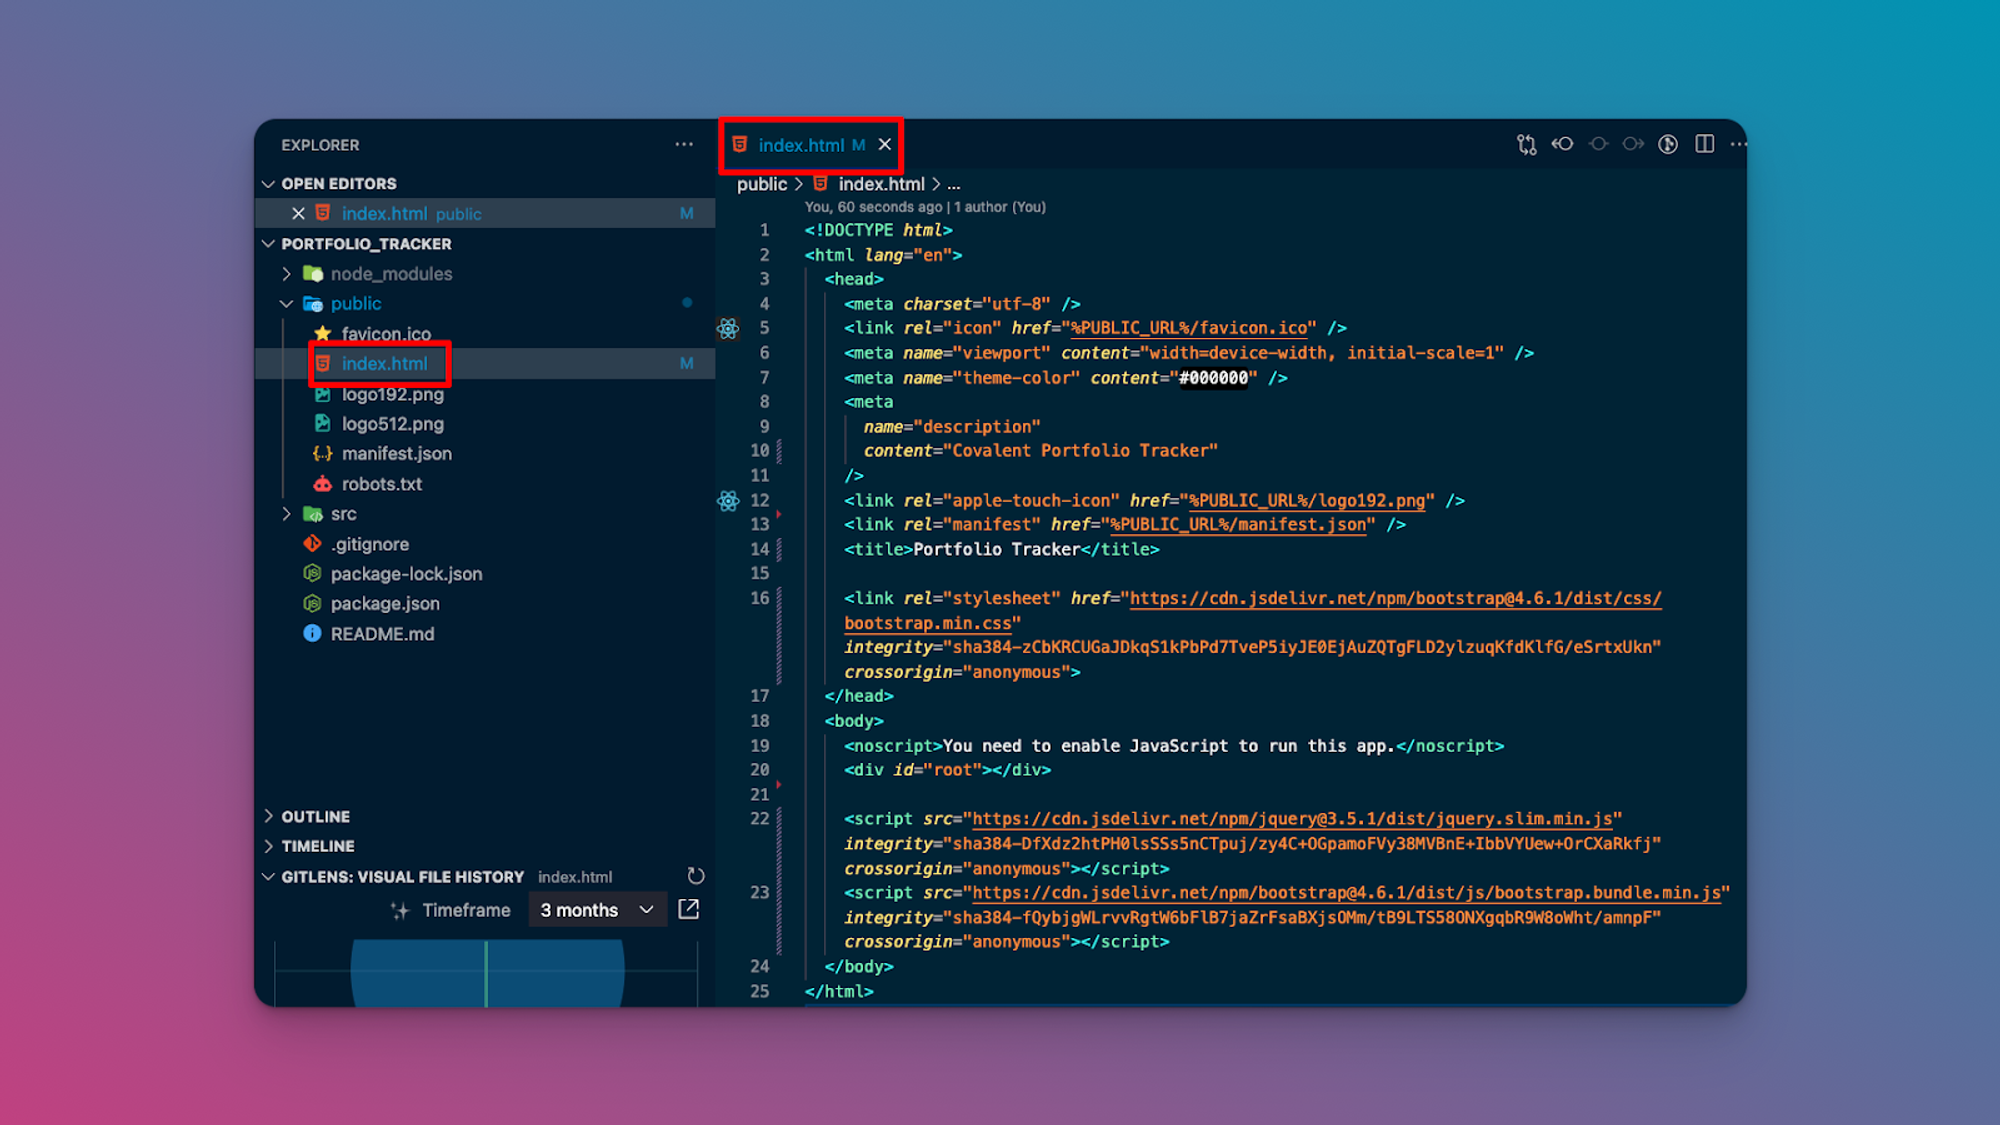Split the editor to the right

[x=1705, y=144]
